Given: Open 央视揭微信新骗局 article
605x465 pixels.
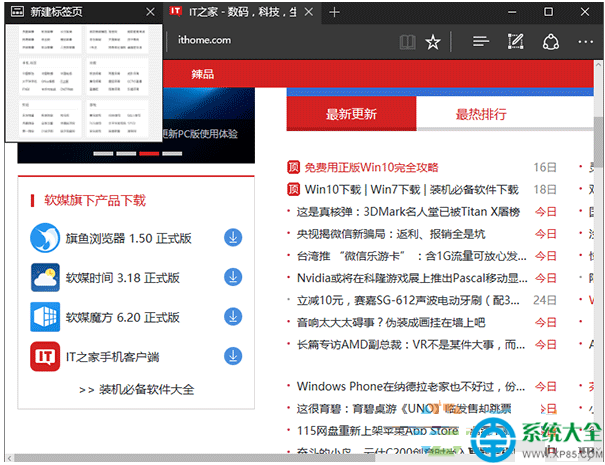Looking at the screenshot, I should [x=391, y=234].
